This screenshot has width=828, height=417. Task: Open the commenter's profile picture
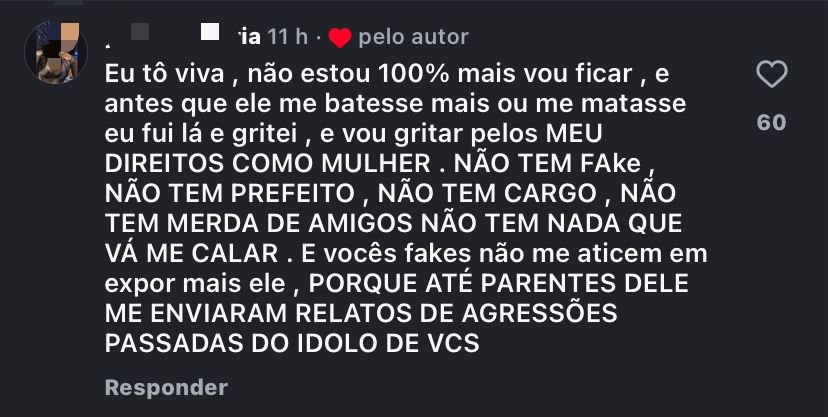pos(56,52)
